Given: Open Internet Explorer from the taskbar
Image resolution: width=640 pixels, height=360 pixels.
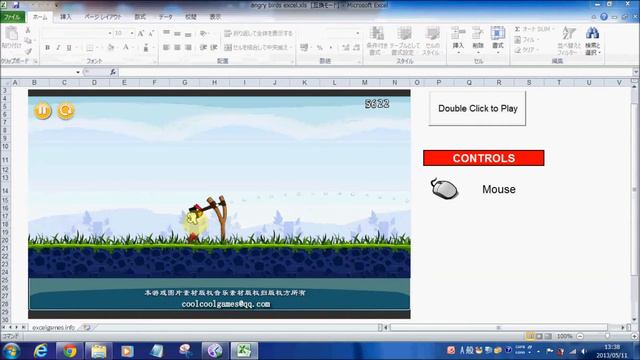Looking at the screenshot, I should click(40, 351).
